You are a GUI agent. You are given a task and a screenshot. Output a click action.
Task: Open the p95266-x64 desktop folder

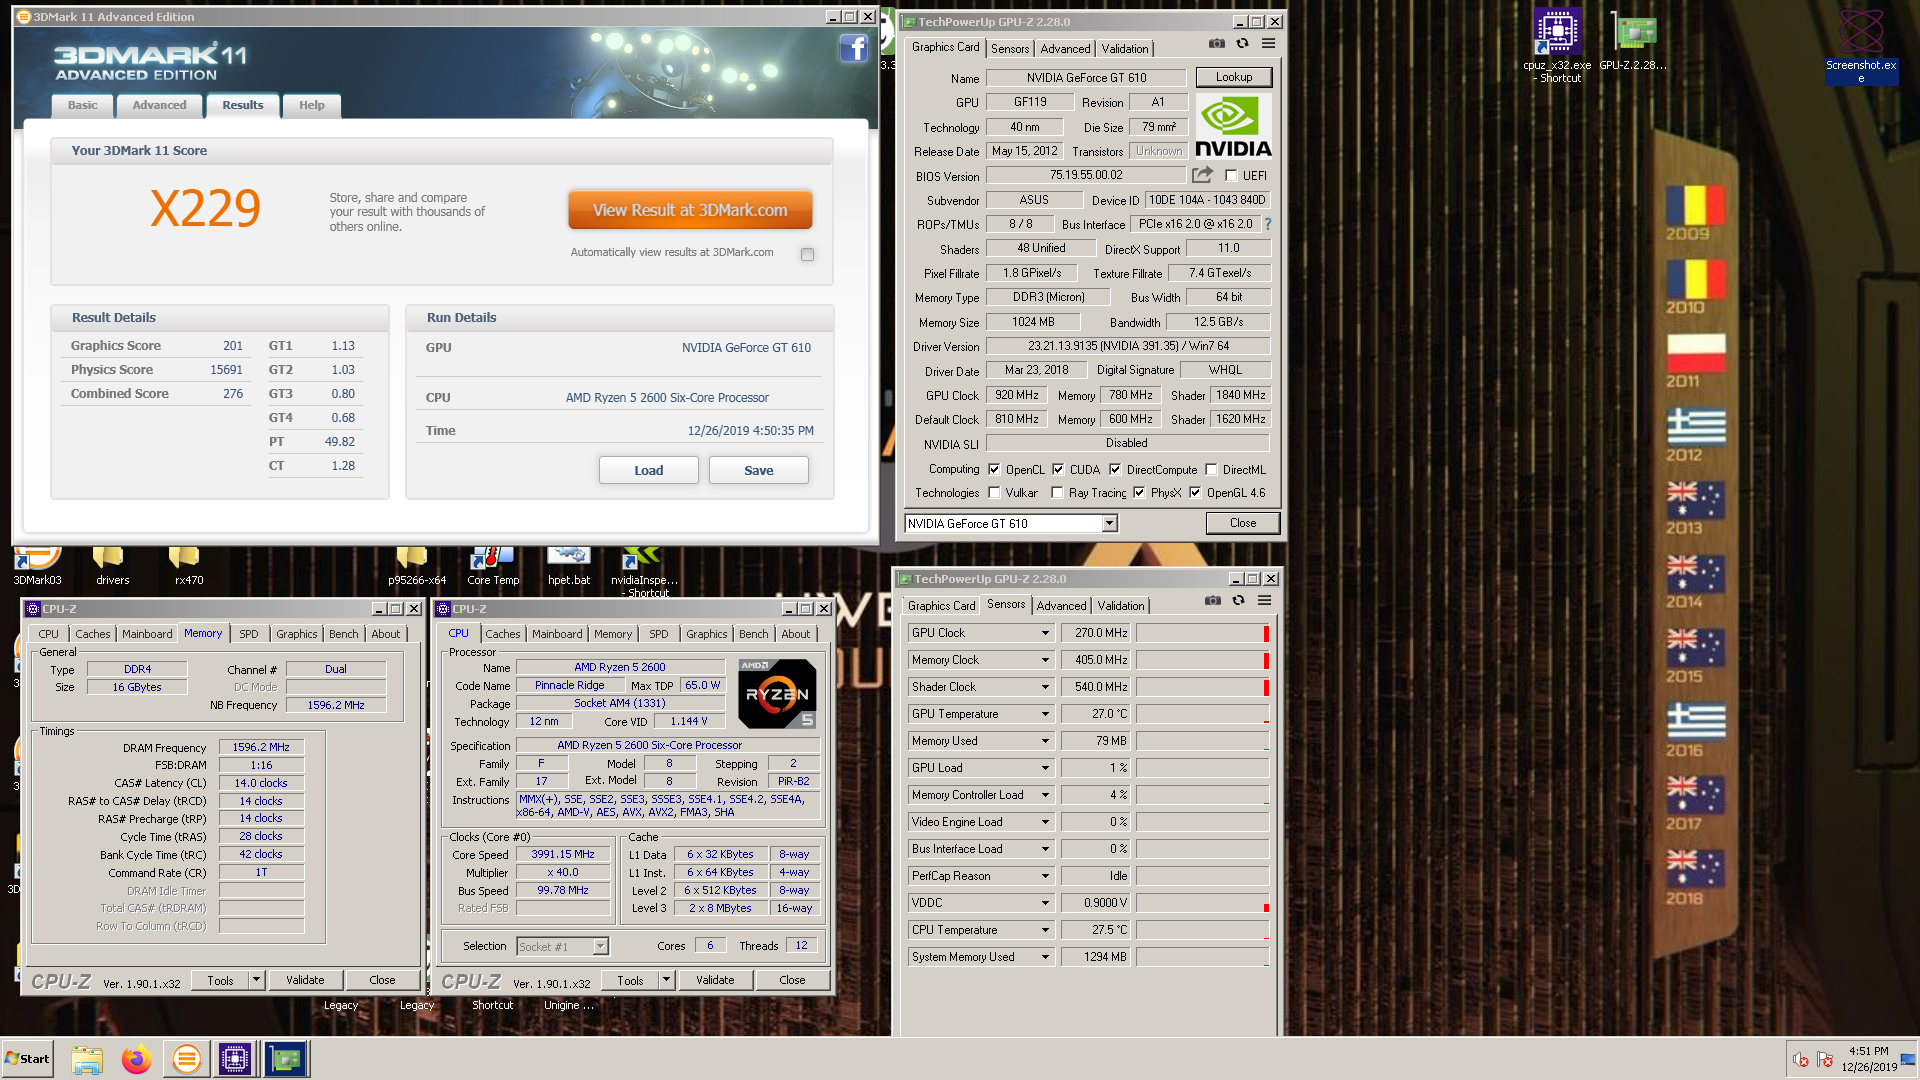click(x=416, y=565)
